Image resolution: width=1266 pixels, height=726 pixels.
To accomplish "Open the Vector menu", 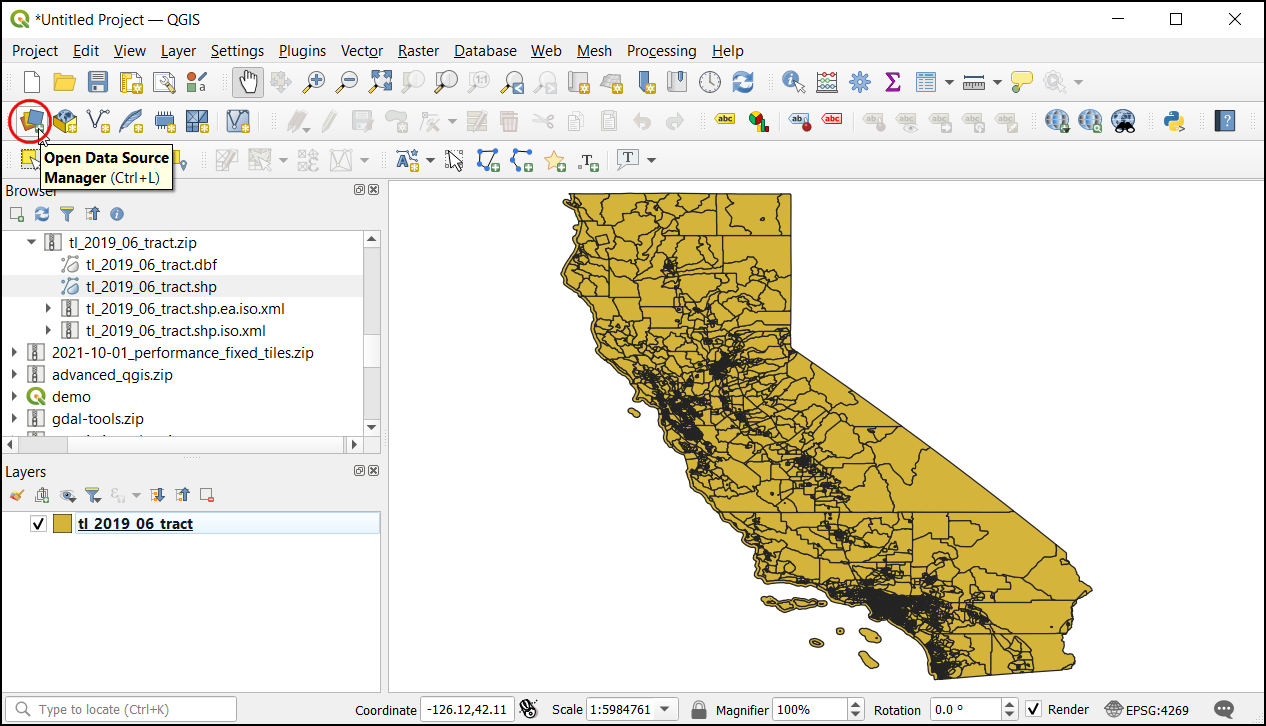I will tap(361, 51).
